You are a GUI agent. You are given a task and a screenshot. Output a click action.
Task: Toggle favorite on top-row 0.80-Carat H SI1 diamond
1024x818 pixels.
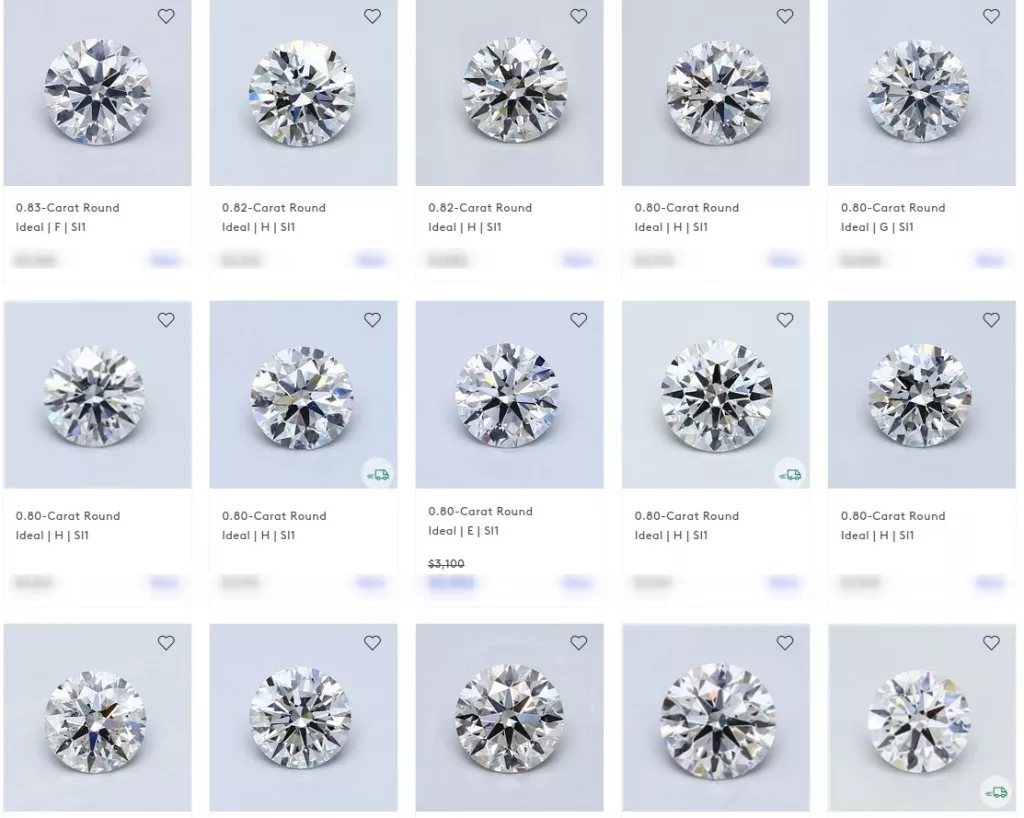click(784, 16)
